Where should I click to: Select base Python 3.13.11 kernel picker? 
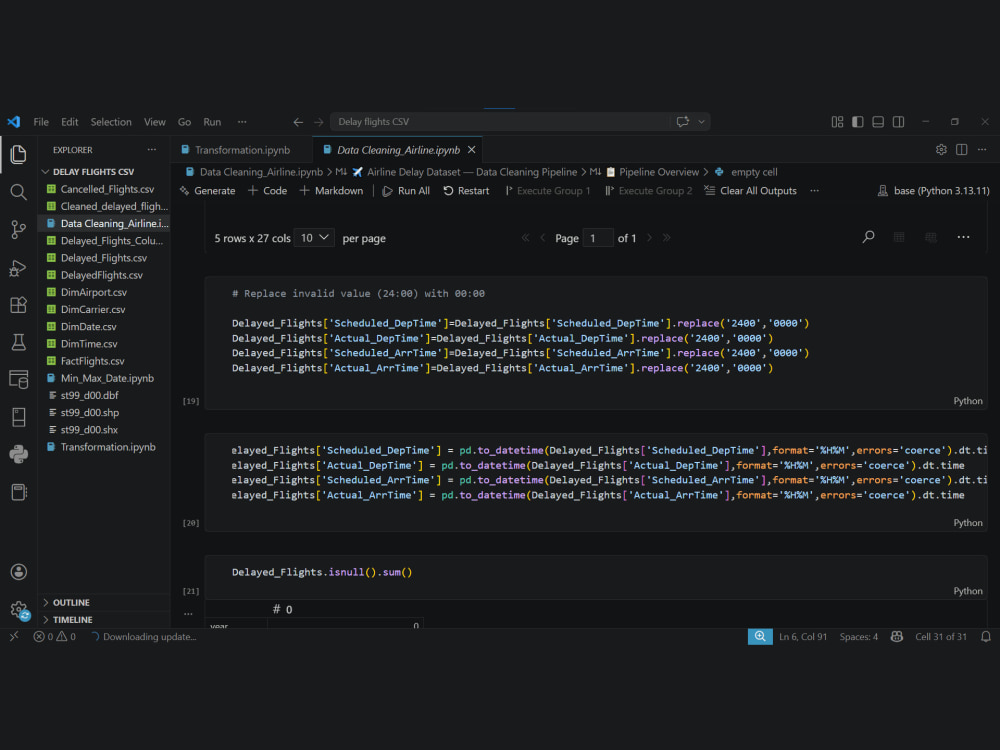click(x=934, y=191)
